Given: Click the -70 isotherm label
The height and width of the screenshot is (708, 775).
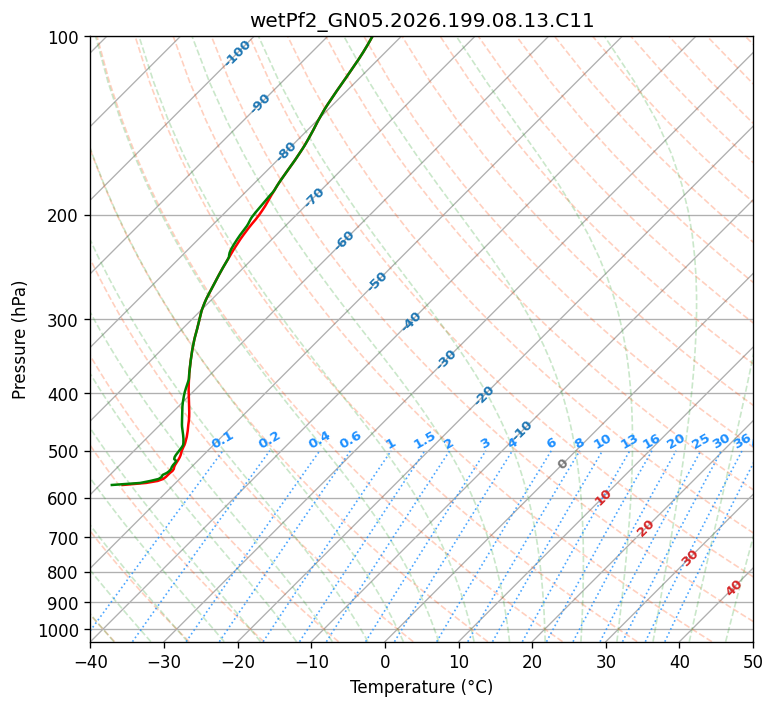Looking at the screenshot, I should pos(314,196).
